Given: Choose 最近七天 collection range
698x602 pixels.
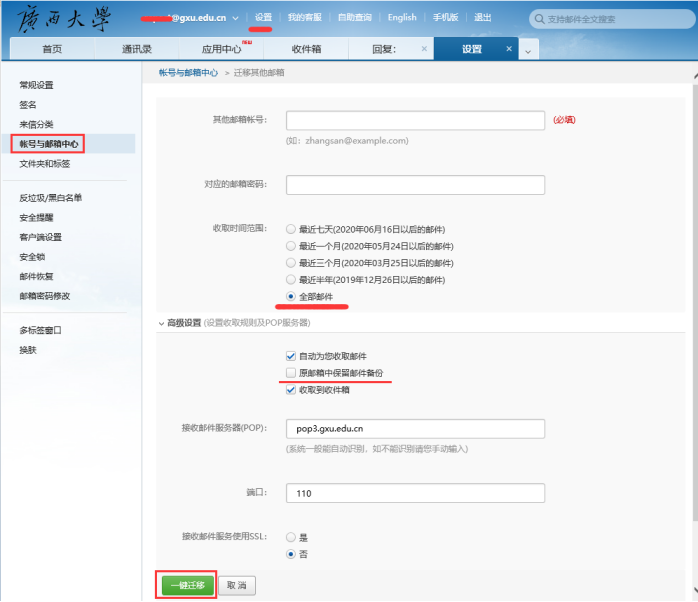Looking at the screenshot, I should click(x=291, y=229).
